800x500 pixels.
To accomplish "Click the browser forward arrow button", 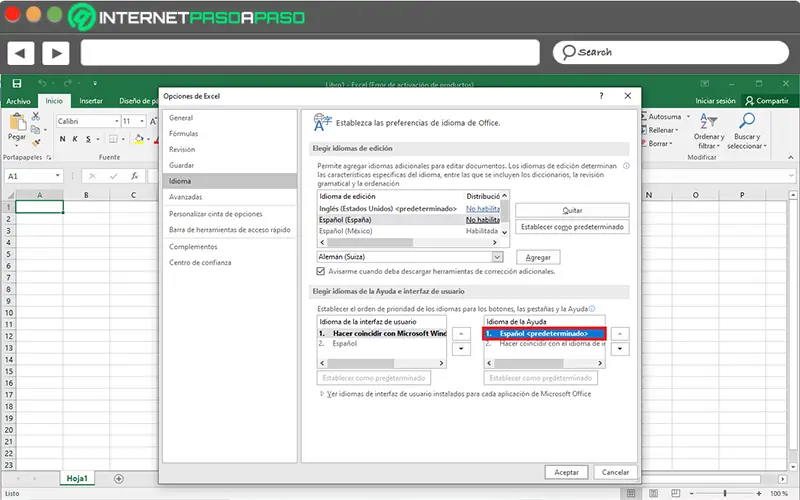I will click(56, 53).
